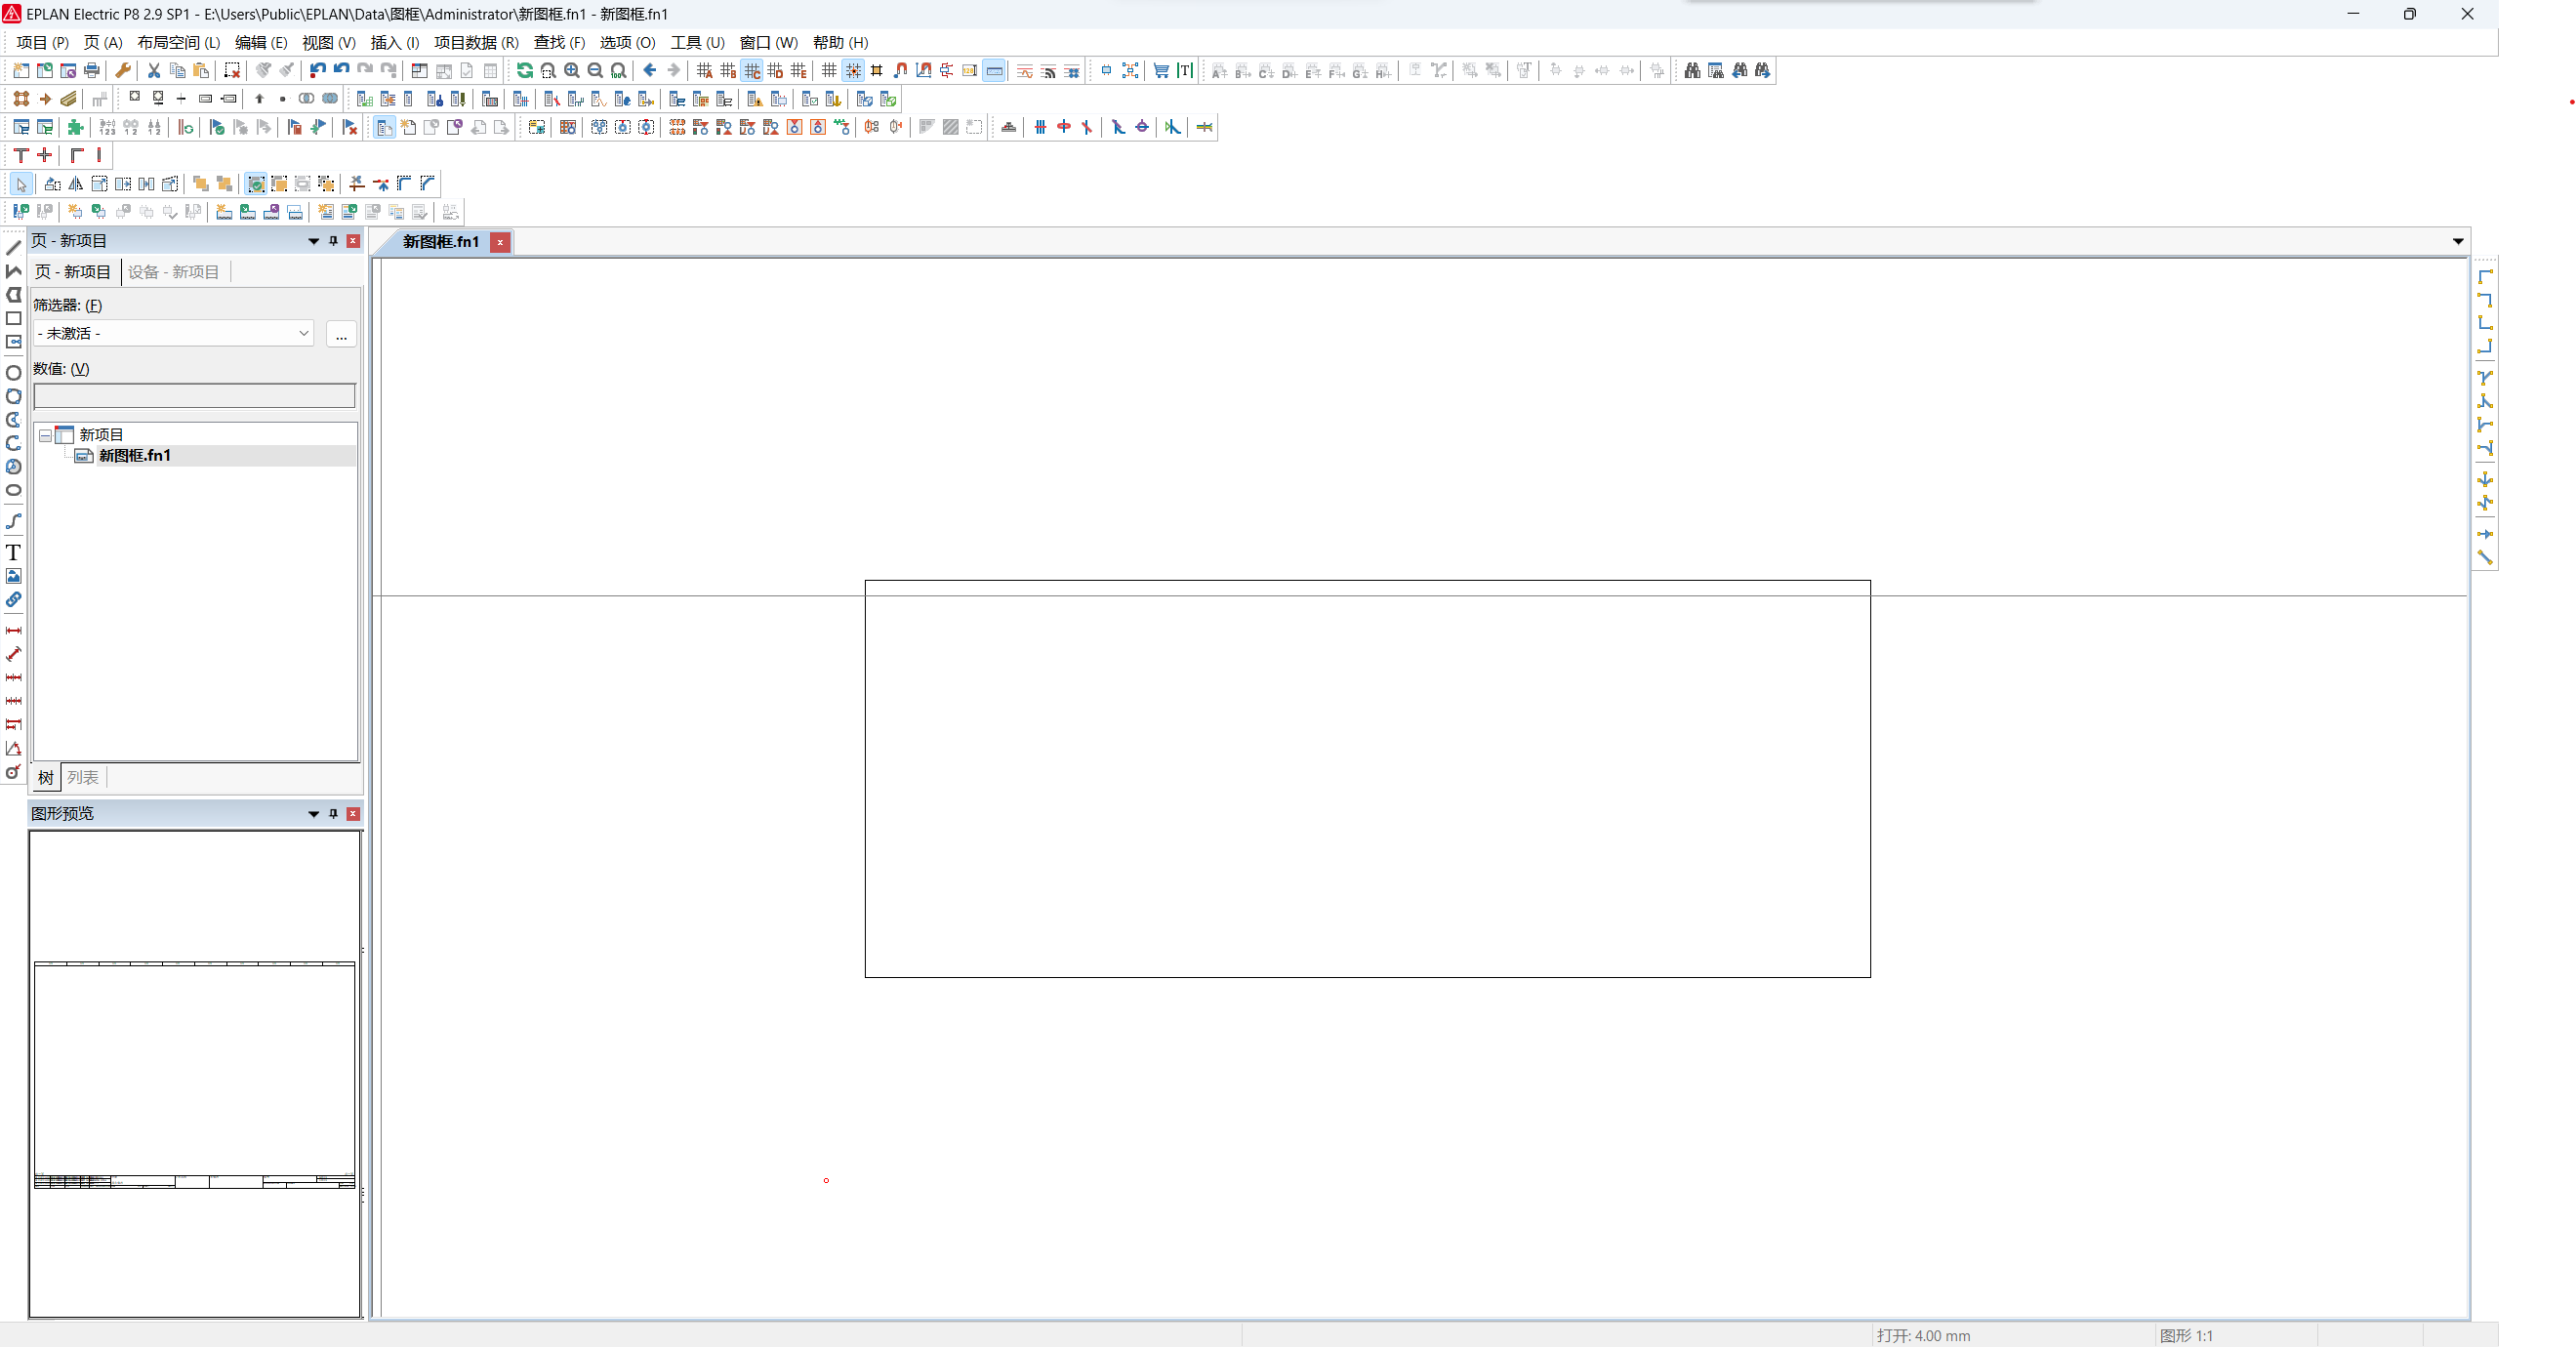Screen dimensions: 2576x1347
Task: Pin the 页 - 新项目 navigator panel
Action: pos(334,241)
